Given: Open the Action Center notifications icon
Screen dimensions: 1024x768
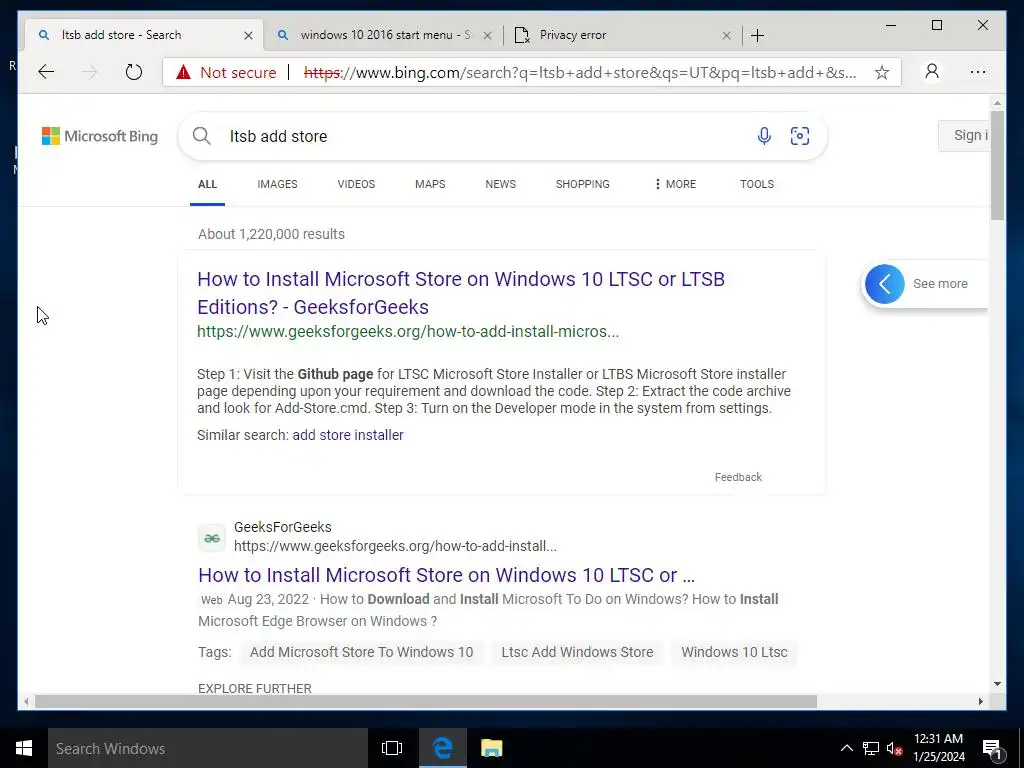Looking at the screenshot, I should click(992, 750).
